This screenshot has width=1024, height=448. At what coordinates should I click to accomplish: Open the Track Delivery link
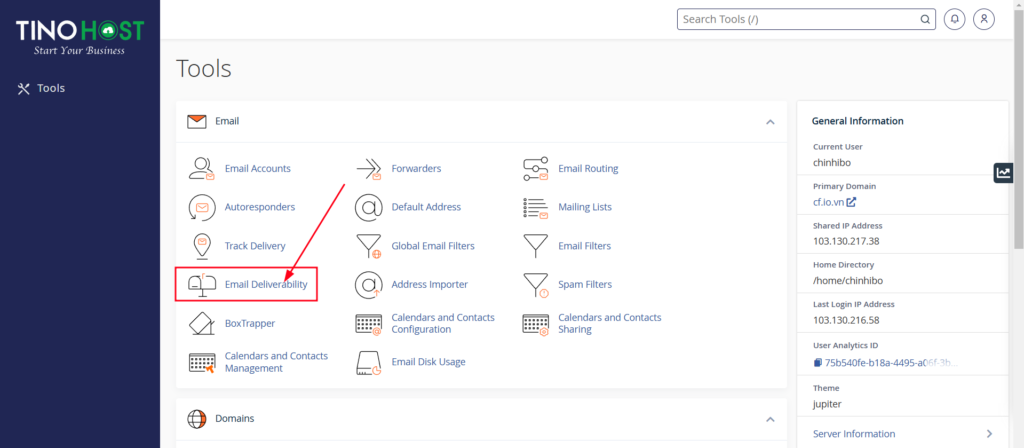pyautogui.click(x=255, y=246)
